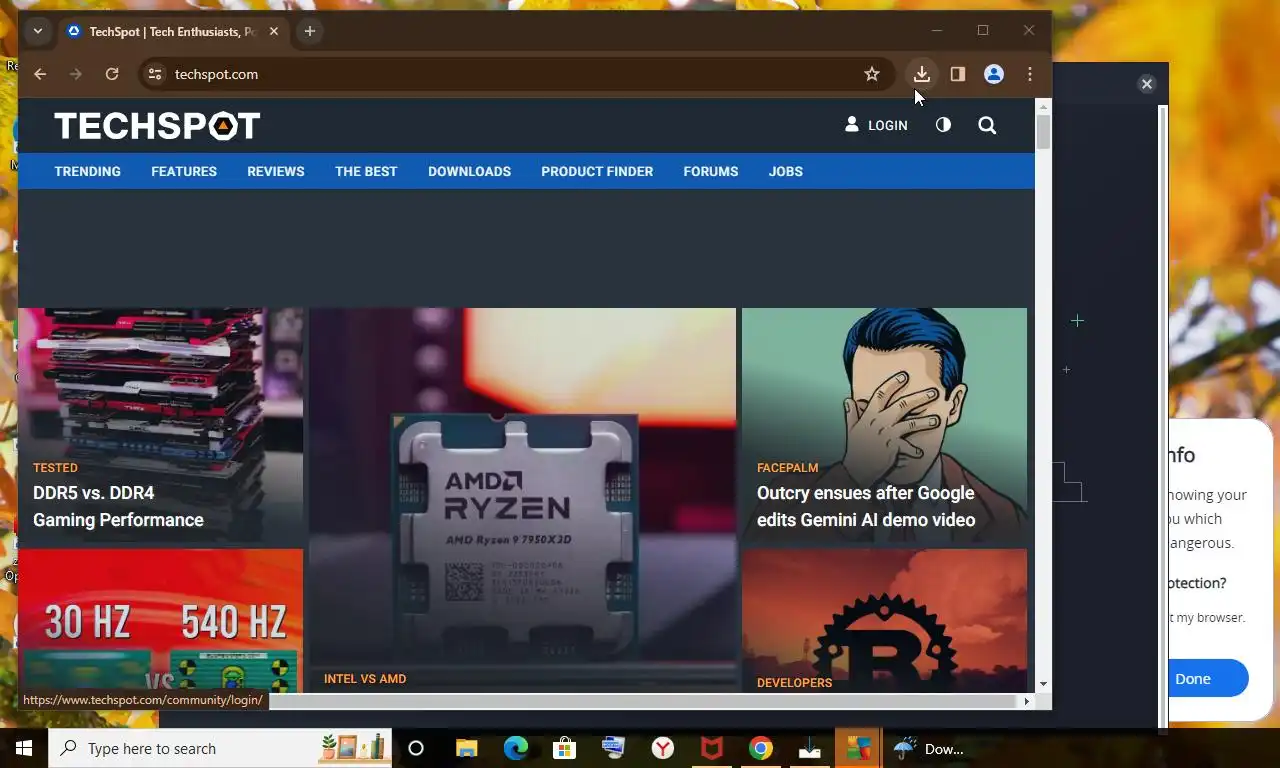Open the active orange-highlighted taskbar app
Image resolution: width=1280 pixels, height=768 pixels.
pyautogui.click(x=859, y=748)
